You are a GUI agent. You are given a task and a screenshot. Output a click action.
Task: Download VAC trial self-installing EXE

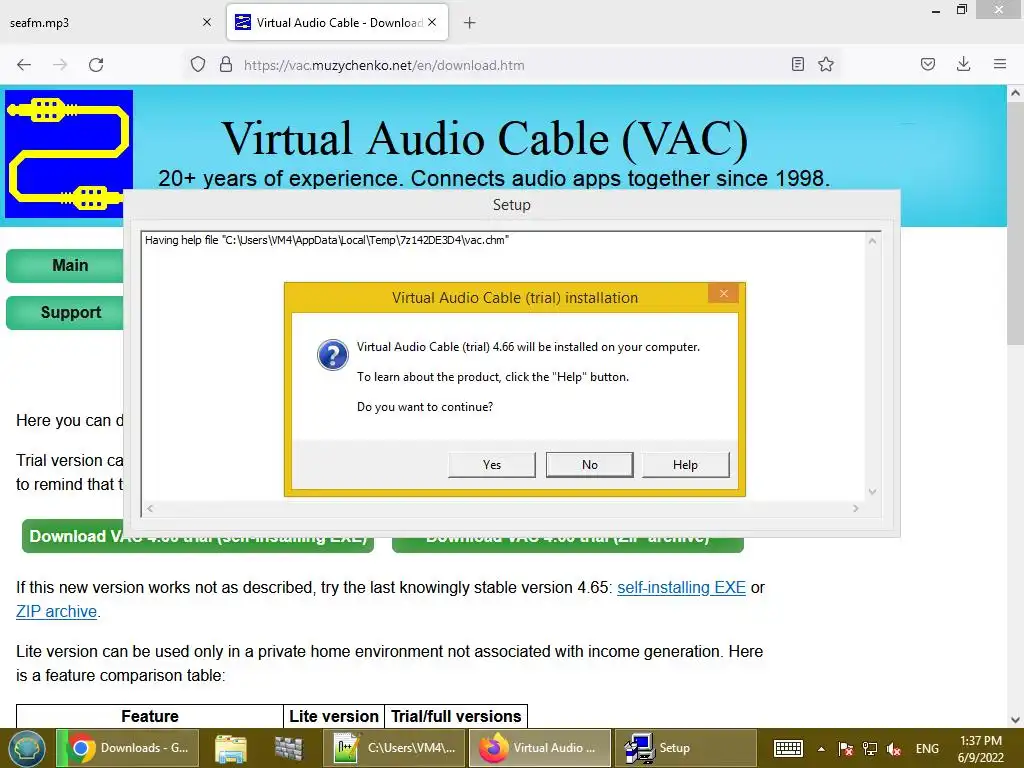pos(197,545)
